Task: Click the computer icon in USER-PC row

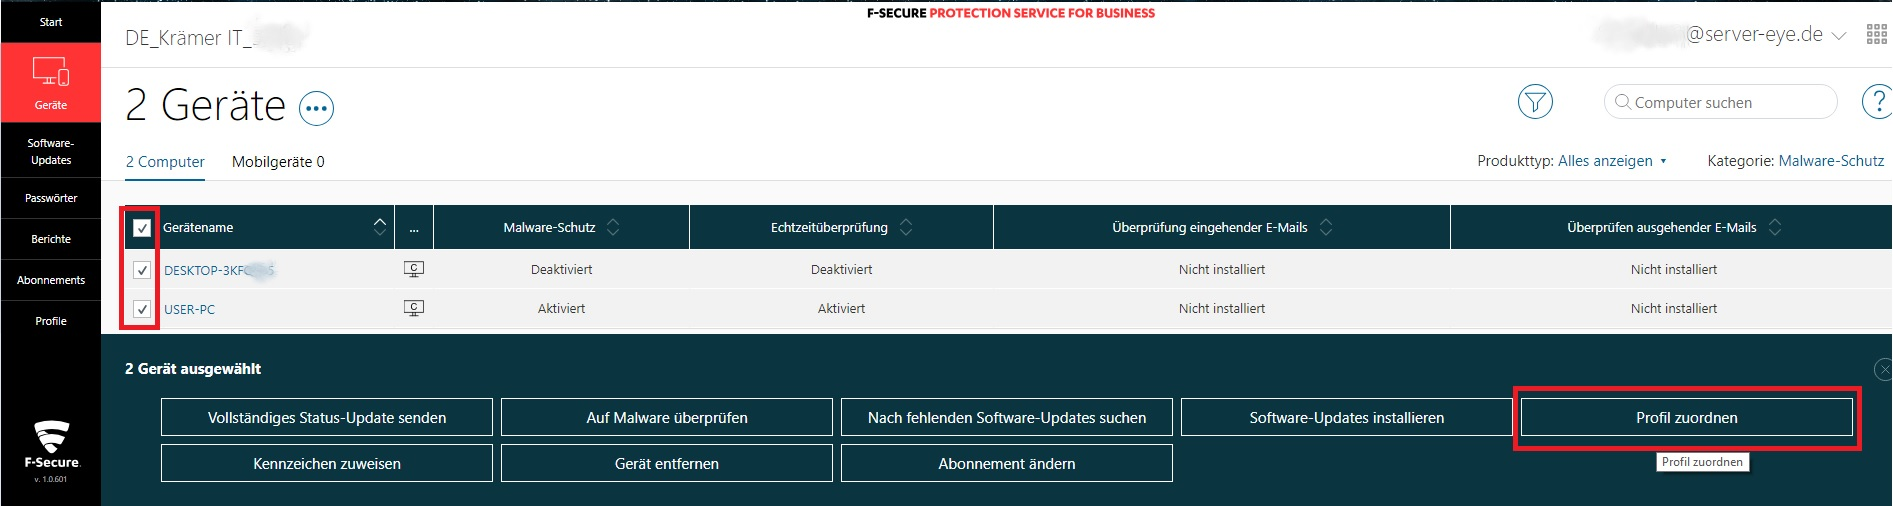Action: 414,308
